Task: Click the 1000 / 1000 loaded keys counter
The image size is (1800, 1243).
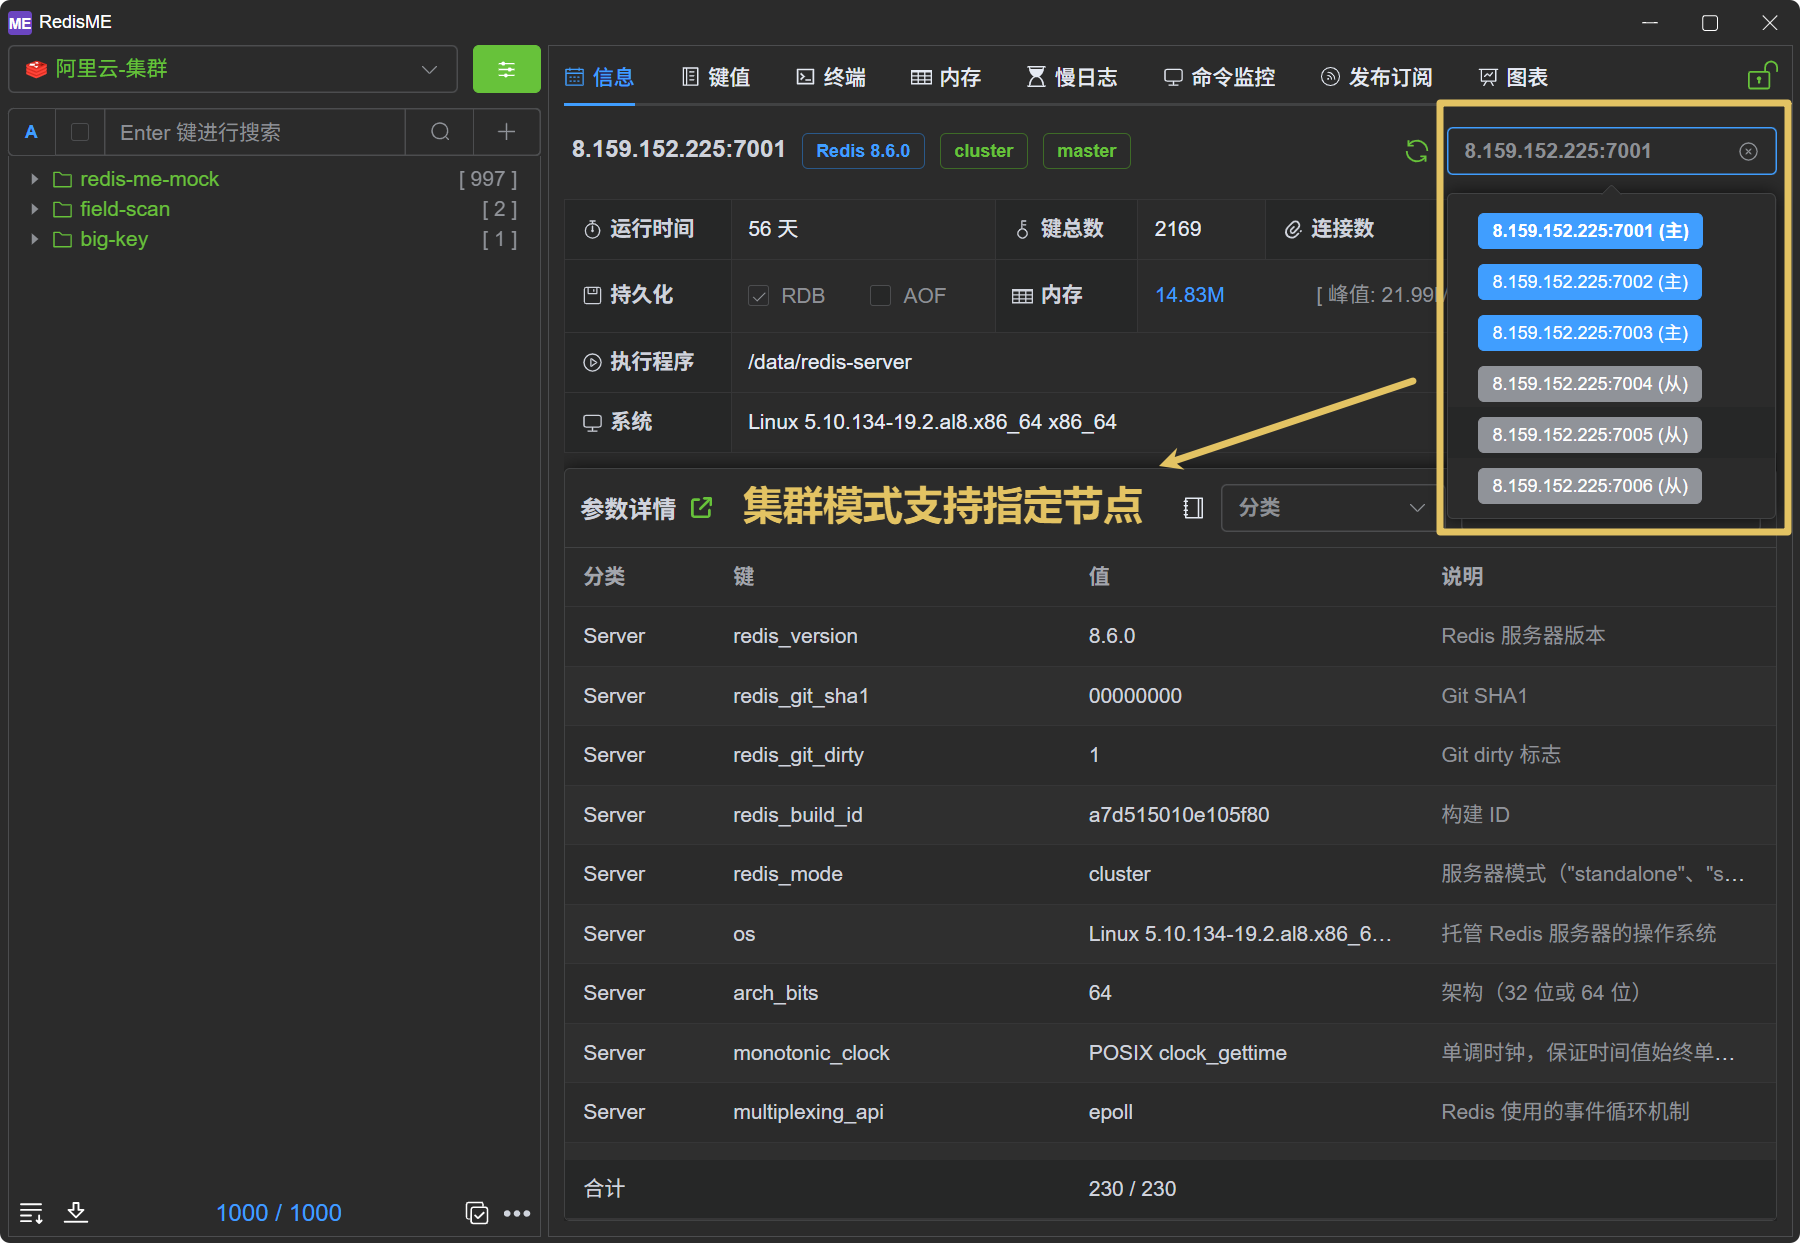Action: [x=279, y=1213]
